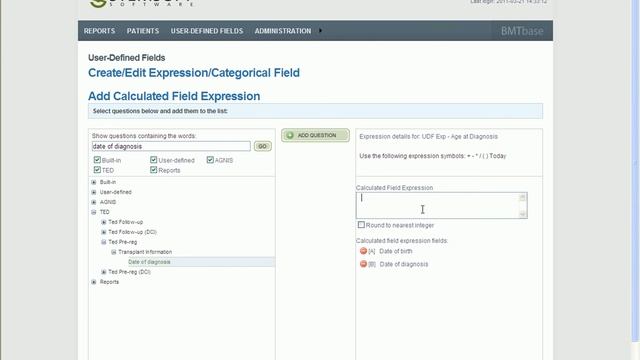
Task: Remove field [A] Date of birth
Action: (x=363, y=251)
